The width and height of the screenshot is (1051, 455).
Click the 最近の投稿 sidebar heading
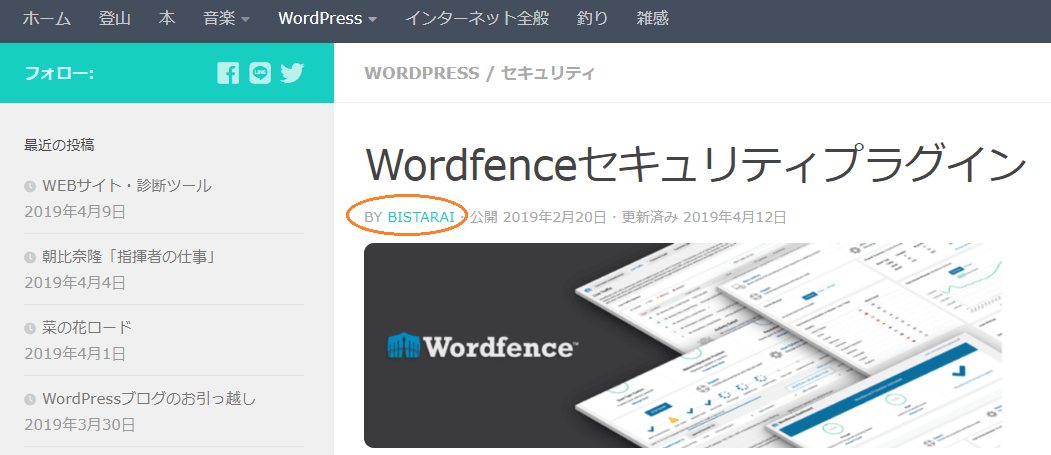tap(59, 145)
